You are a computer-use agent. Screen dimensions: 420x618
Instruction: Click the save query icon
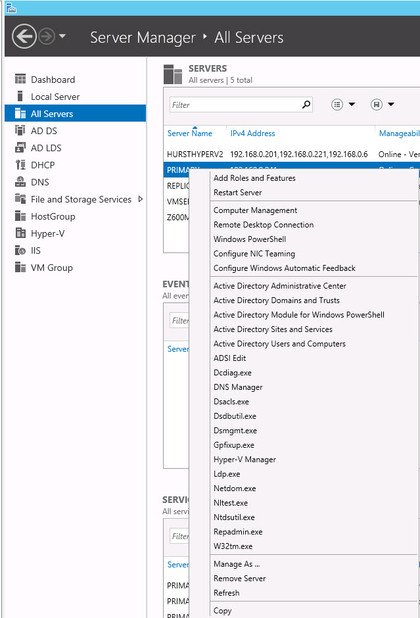[376, 104]
